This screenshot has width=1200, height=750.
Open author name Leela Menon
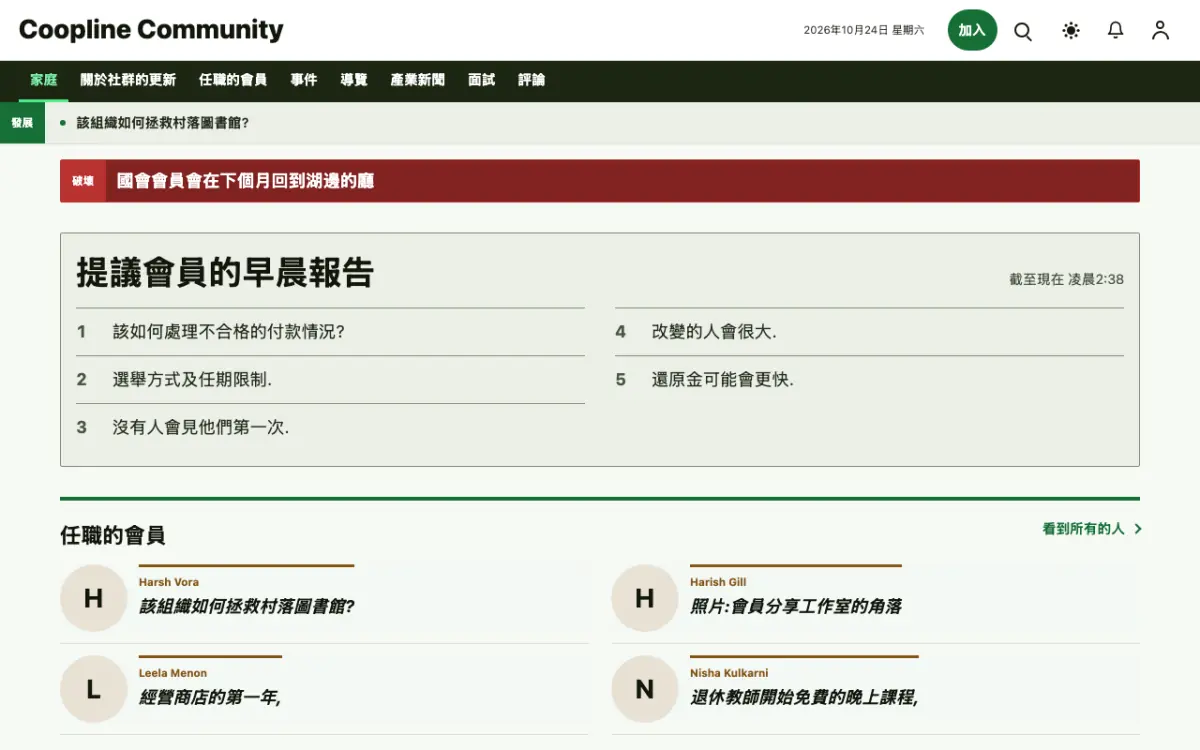click(173, 673)
